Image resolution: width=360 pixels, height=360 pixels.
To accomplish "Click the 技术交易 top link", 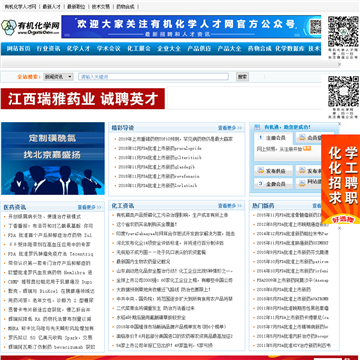I will (101, 7).
